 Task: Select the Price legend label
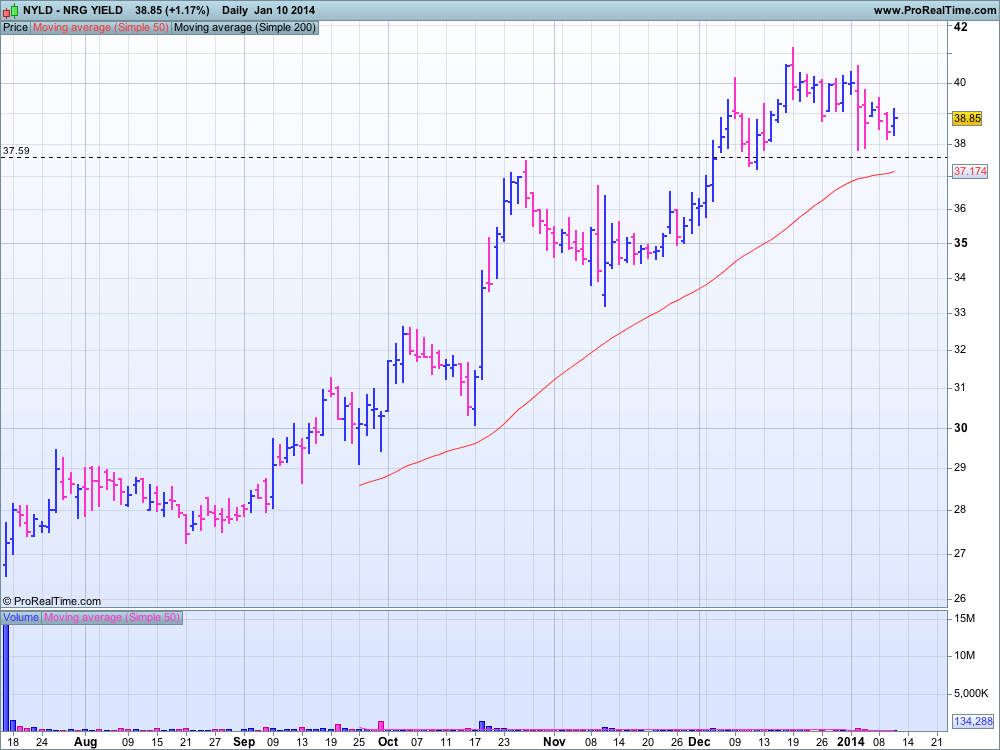16,27
